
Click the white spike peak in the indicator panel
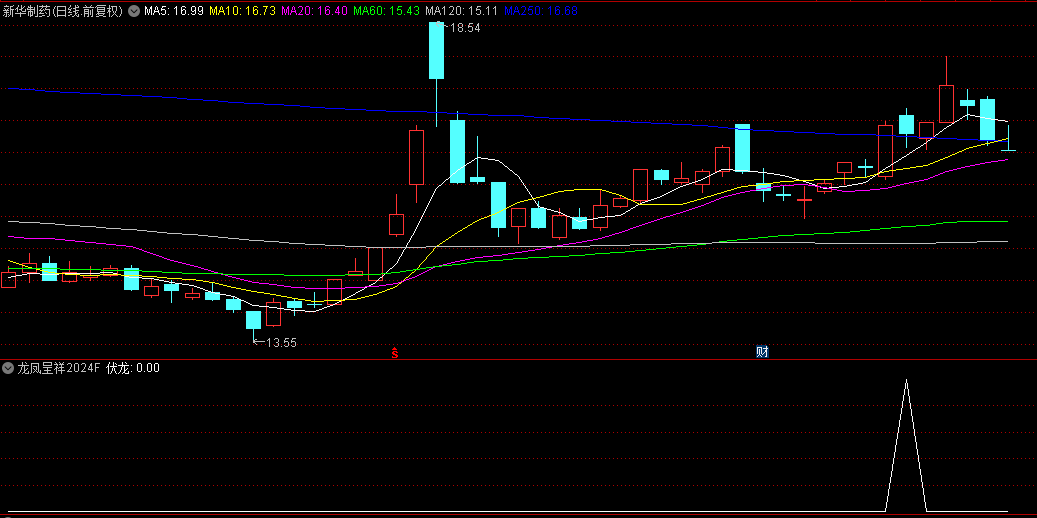pos(906,380)
